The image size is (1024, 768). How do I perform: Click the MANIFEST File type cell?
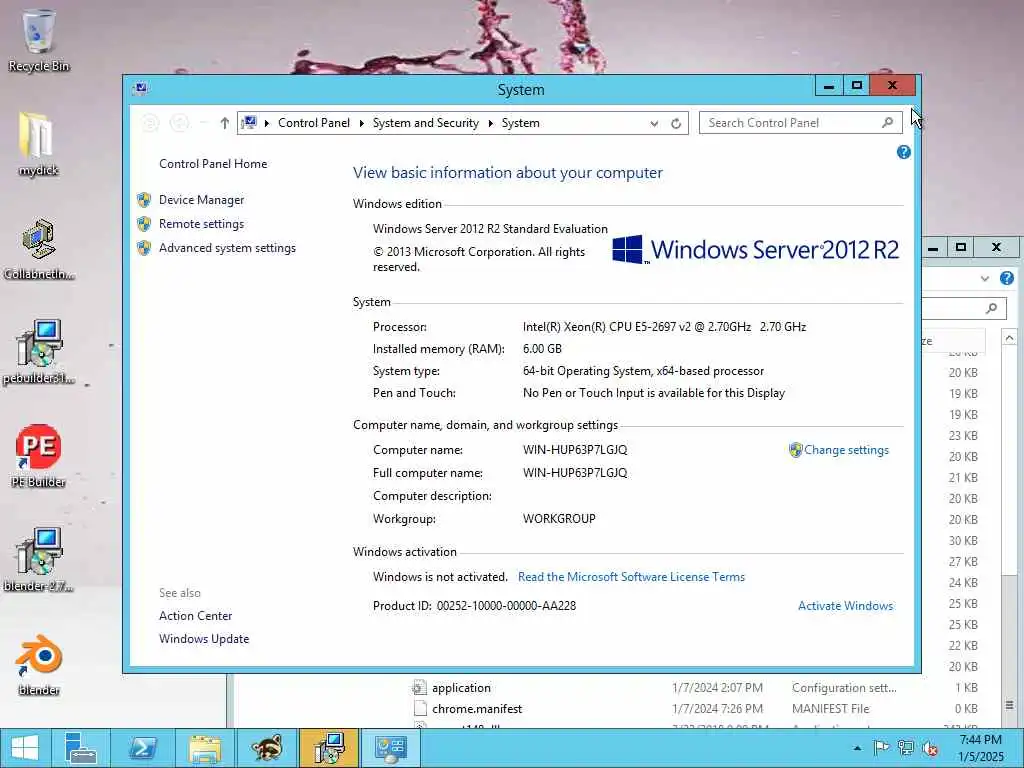(x=830, y=709)
